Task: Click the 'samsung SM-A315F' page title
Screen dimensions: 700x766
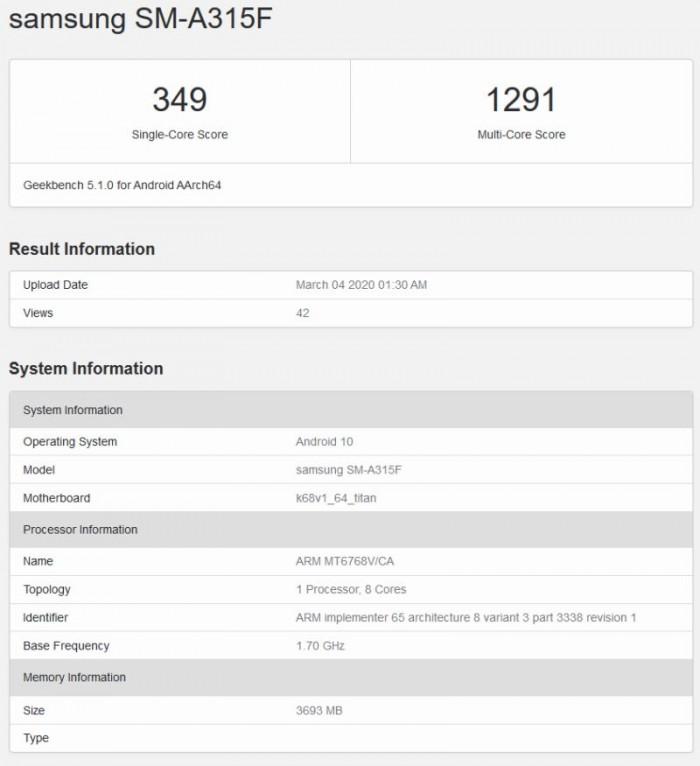Action: tap(141, 19)
